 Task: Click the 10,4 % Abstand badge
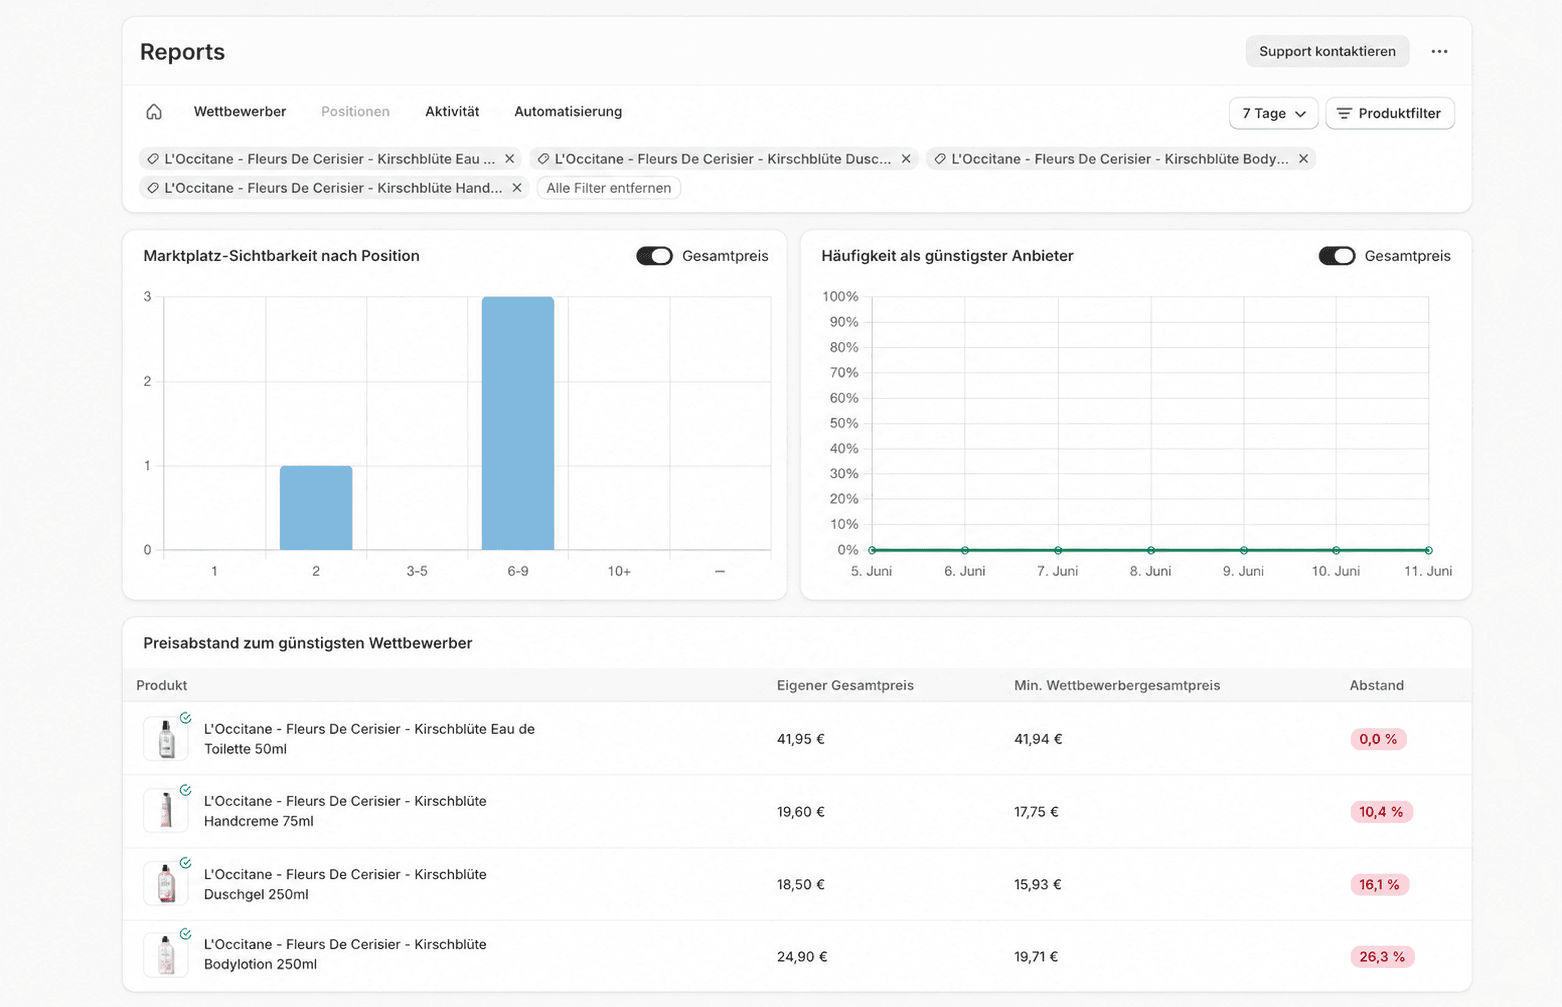pyautogui.click(x=1381, y=812)
